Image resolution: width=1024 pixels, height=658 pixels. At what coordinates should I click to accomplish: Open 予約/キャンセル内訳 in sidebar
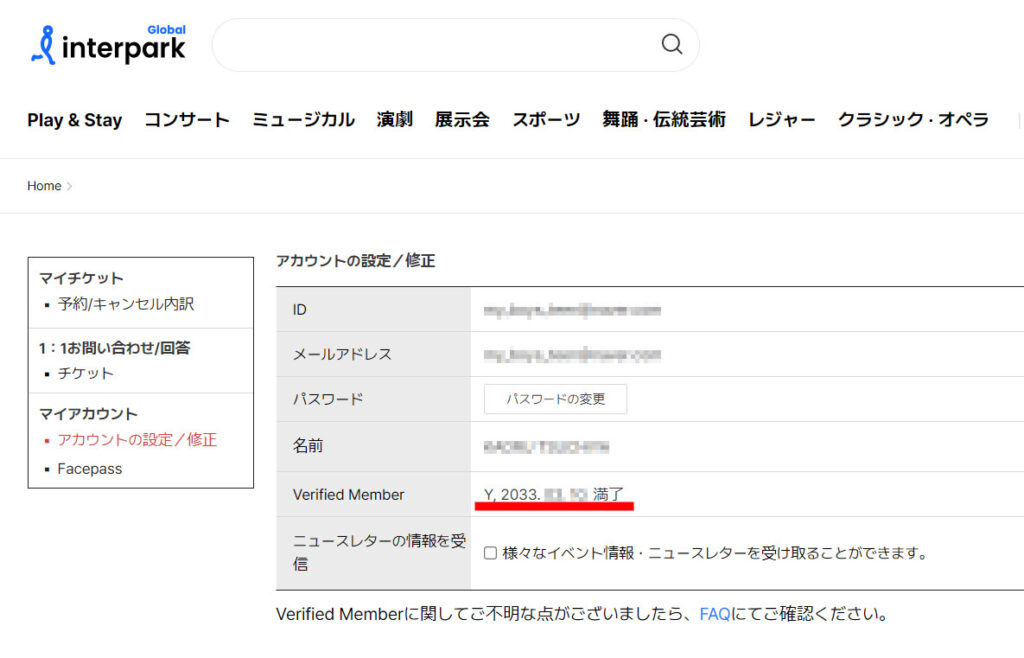(x=125, y=304)
